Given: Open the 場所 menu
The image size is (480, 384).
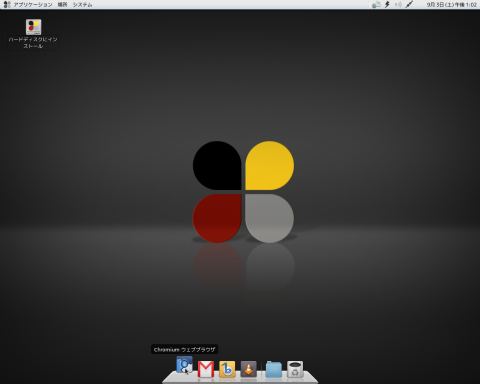Looking at the screenshot, I should (62, 5).
